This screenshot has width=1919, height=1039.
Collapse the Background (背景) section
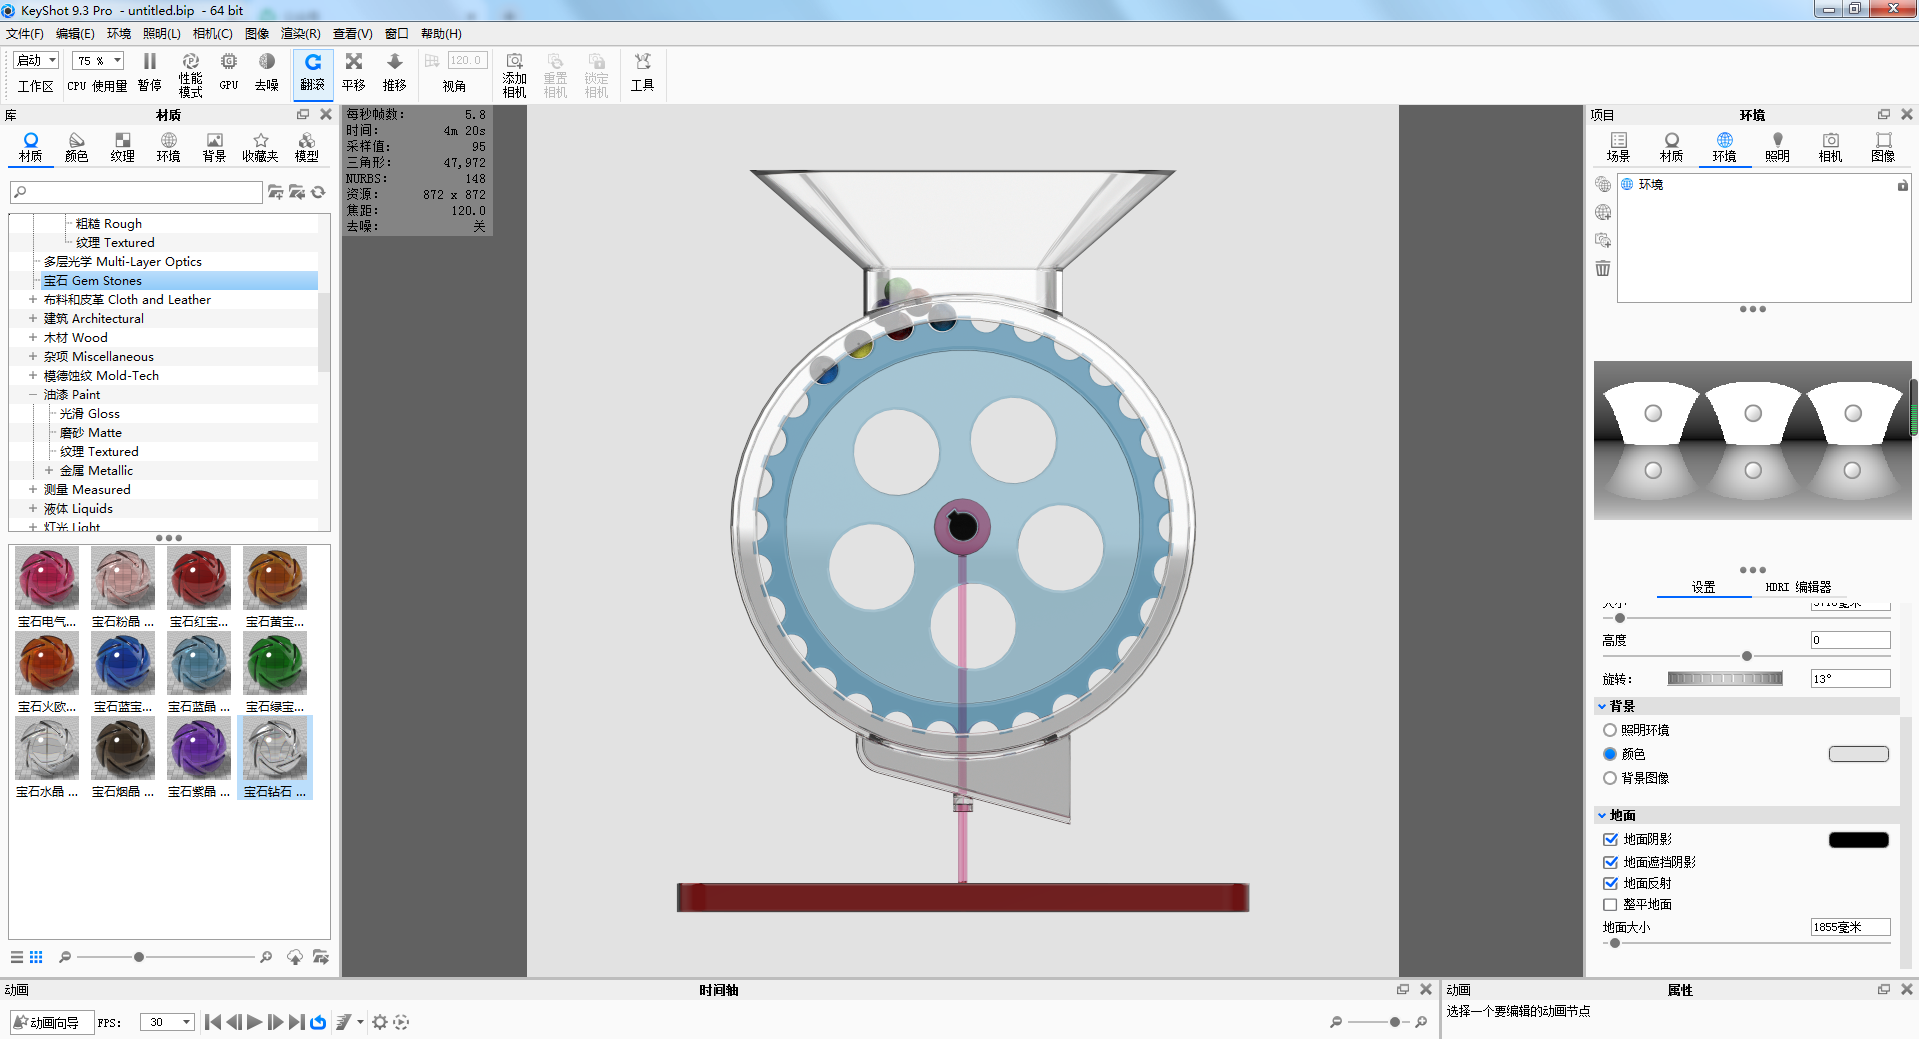[x=1602, y=706]
